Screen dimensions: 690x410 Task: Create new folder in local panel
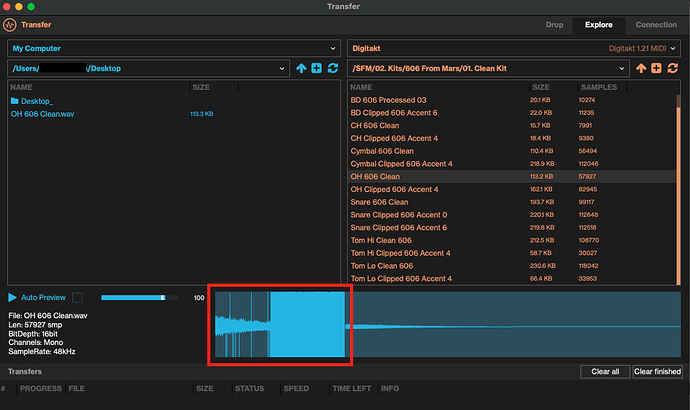317,68
